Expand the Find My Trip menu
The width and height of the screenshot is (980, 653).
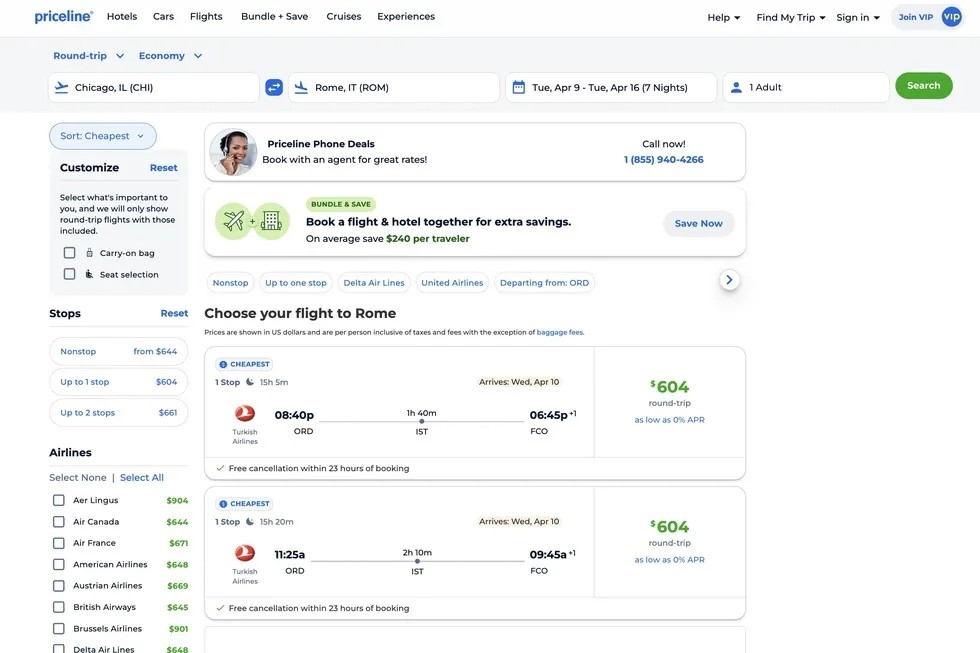coord(791,17)
